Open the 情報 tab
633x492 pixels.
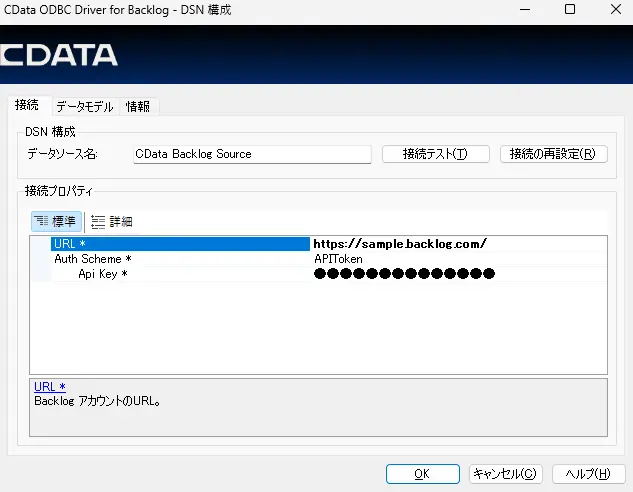[138, 107]
